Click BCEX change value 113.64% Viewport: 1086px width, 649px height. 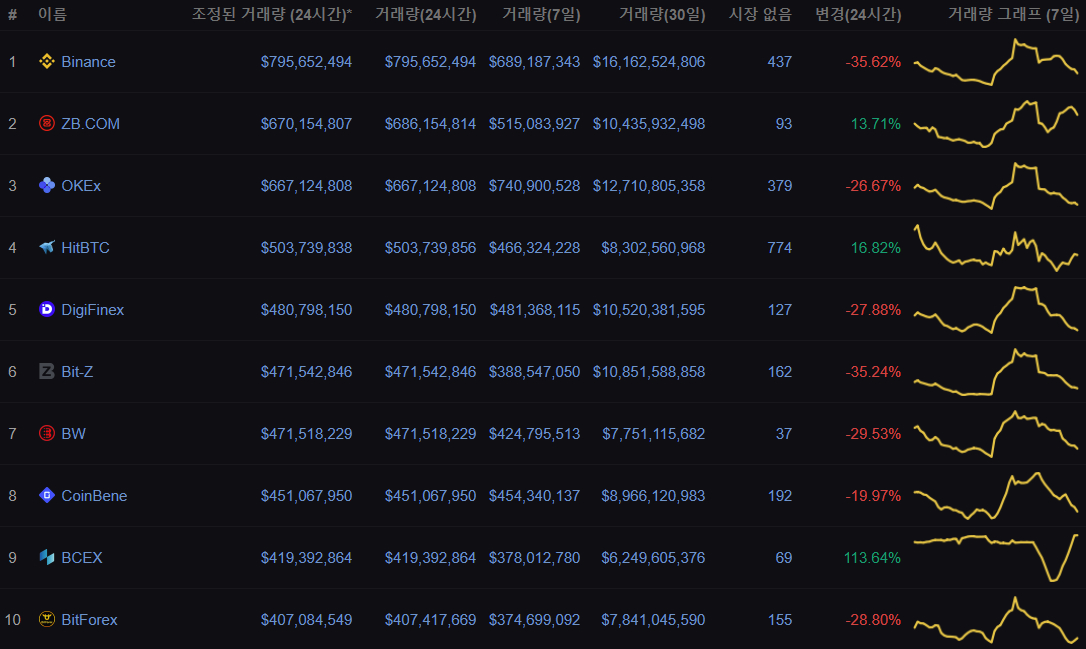(x=872, y=558)
